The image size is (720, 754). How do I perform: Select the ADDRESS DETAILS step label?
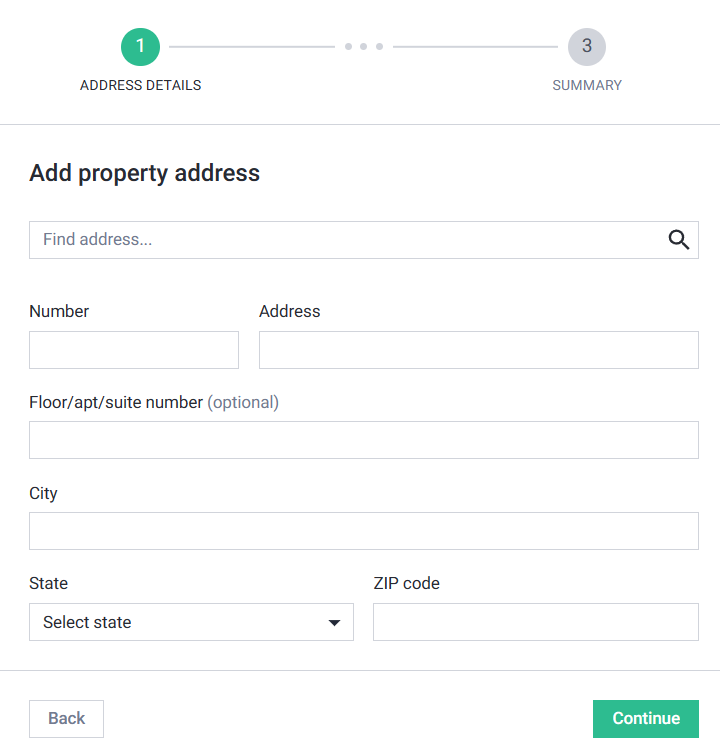tap(140, 86)
